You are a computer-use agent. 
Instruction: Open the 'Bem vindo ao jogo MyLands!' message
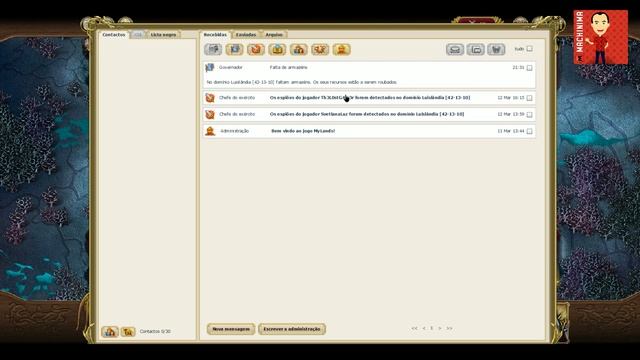click(x=303, y=131)
